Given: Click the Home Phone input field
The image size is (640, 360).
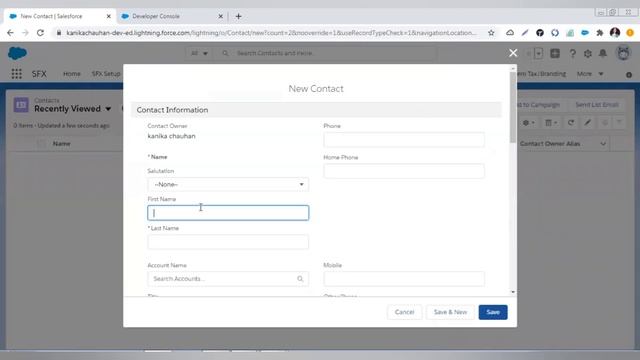Looking at the screenshot, I should point(404,171).
